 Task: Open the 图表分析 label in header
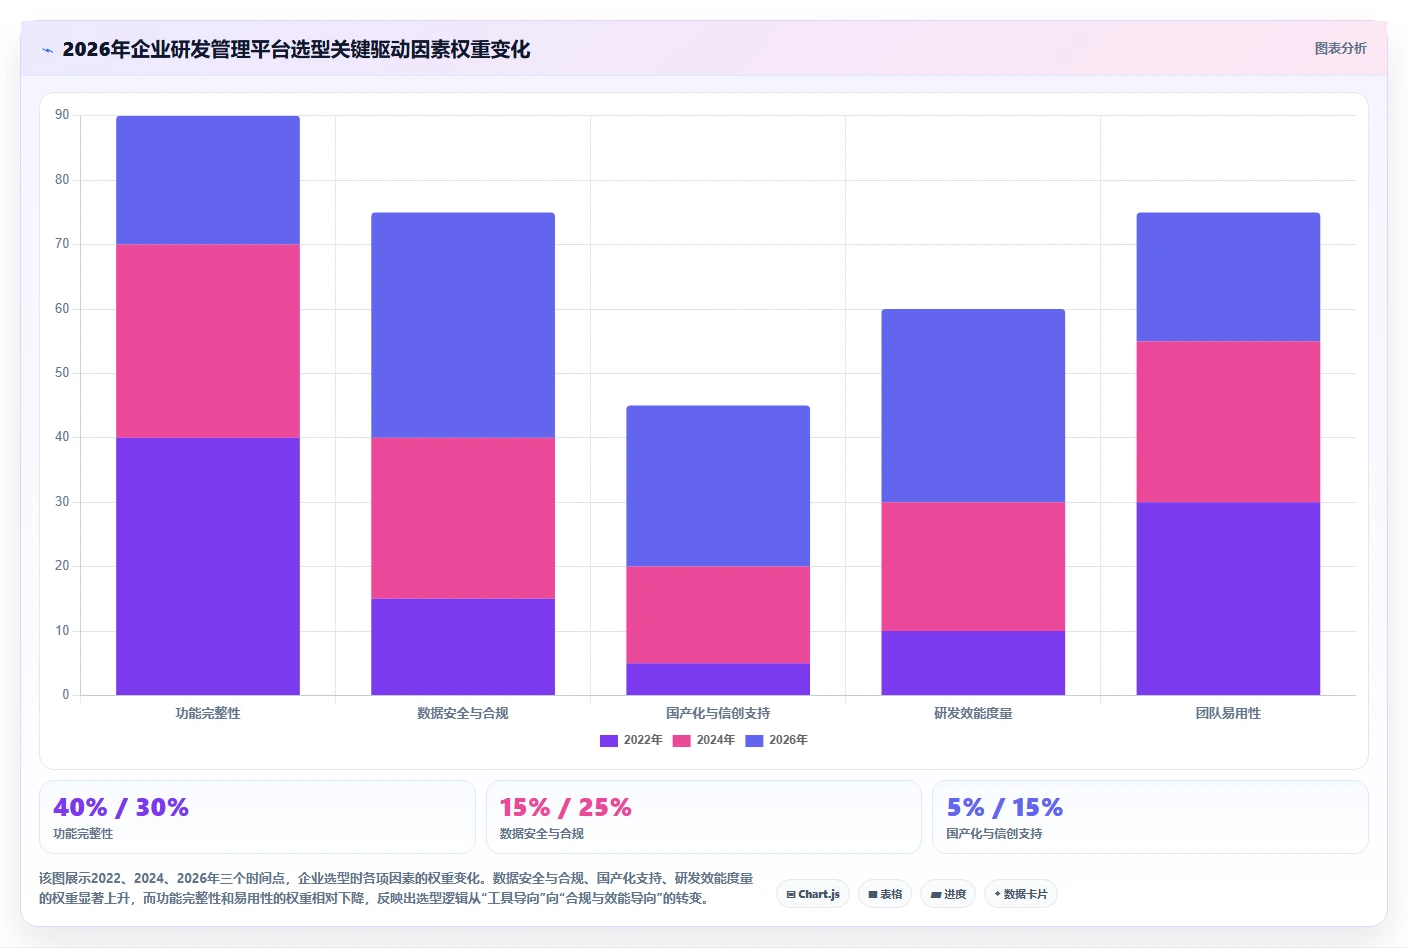coord(1340,48)
